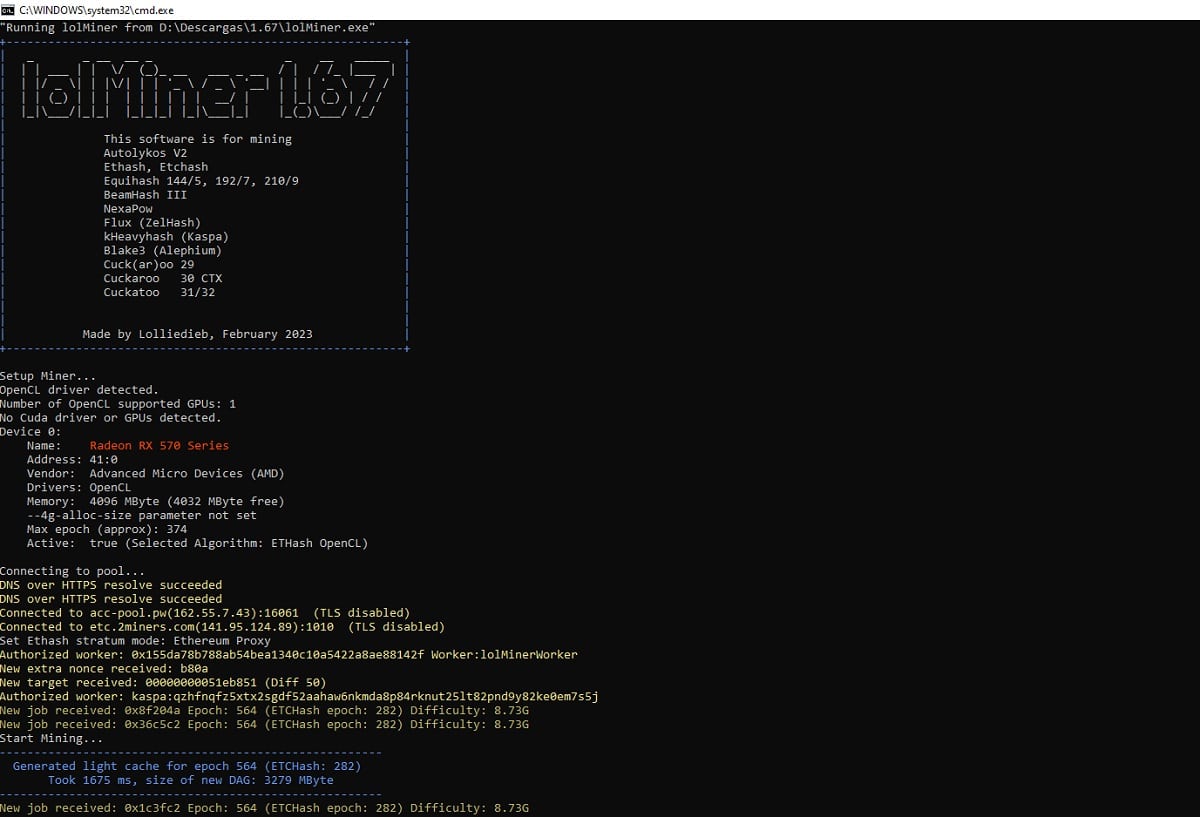
Task: Click 'Memory: 4096 MByte (4032 MByte free)' line
Action: tap(156, 502)
